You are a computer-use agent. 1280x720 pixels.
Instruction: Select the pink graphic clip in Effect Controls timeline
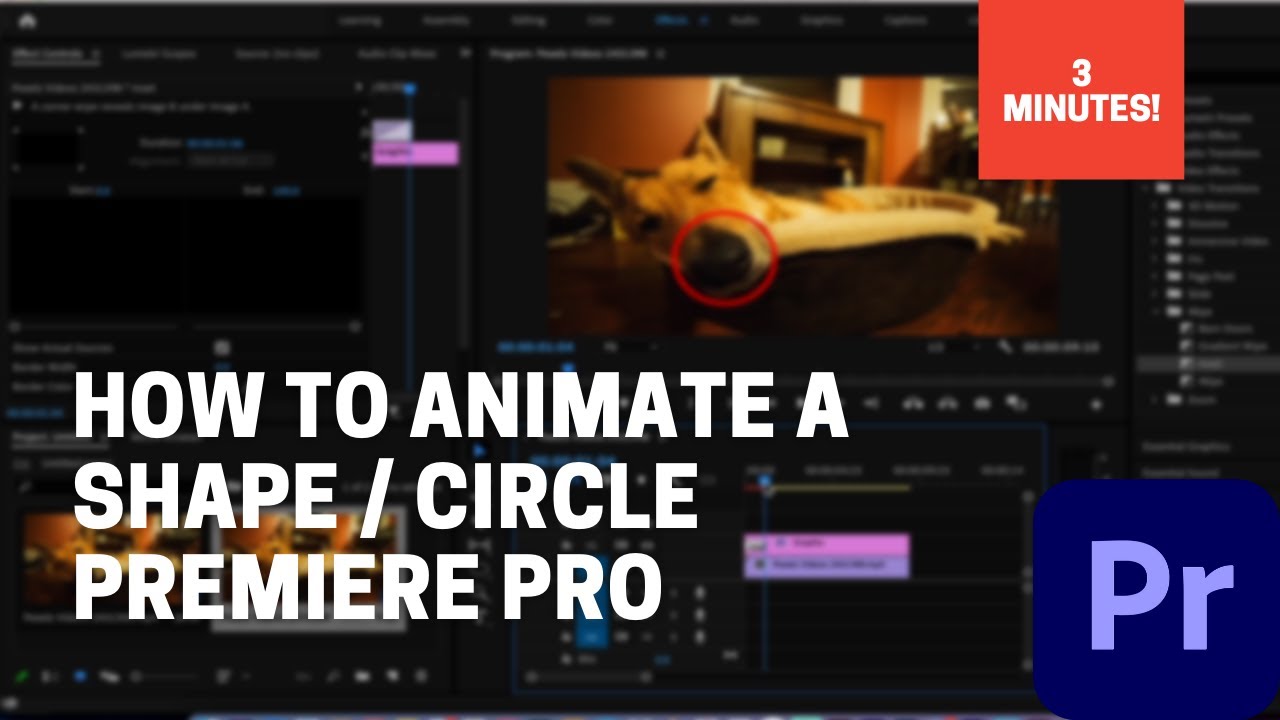(x=415, y=153)
